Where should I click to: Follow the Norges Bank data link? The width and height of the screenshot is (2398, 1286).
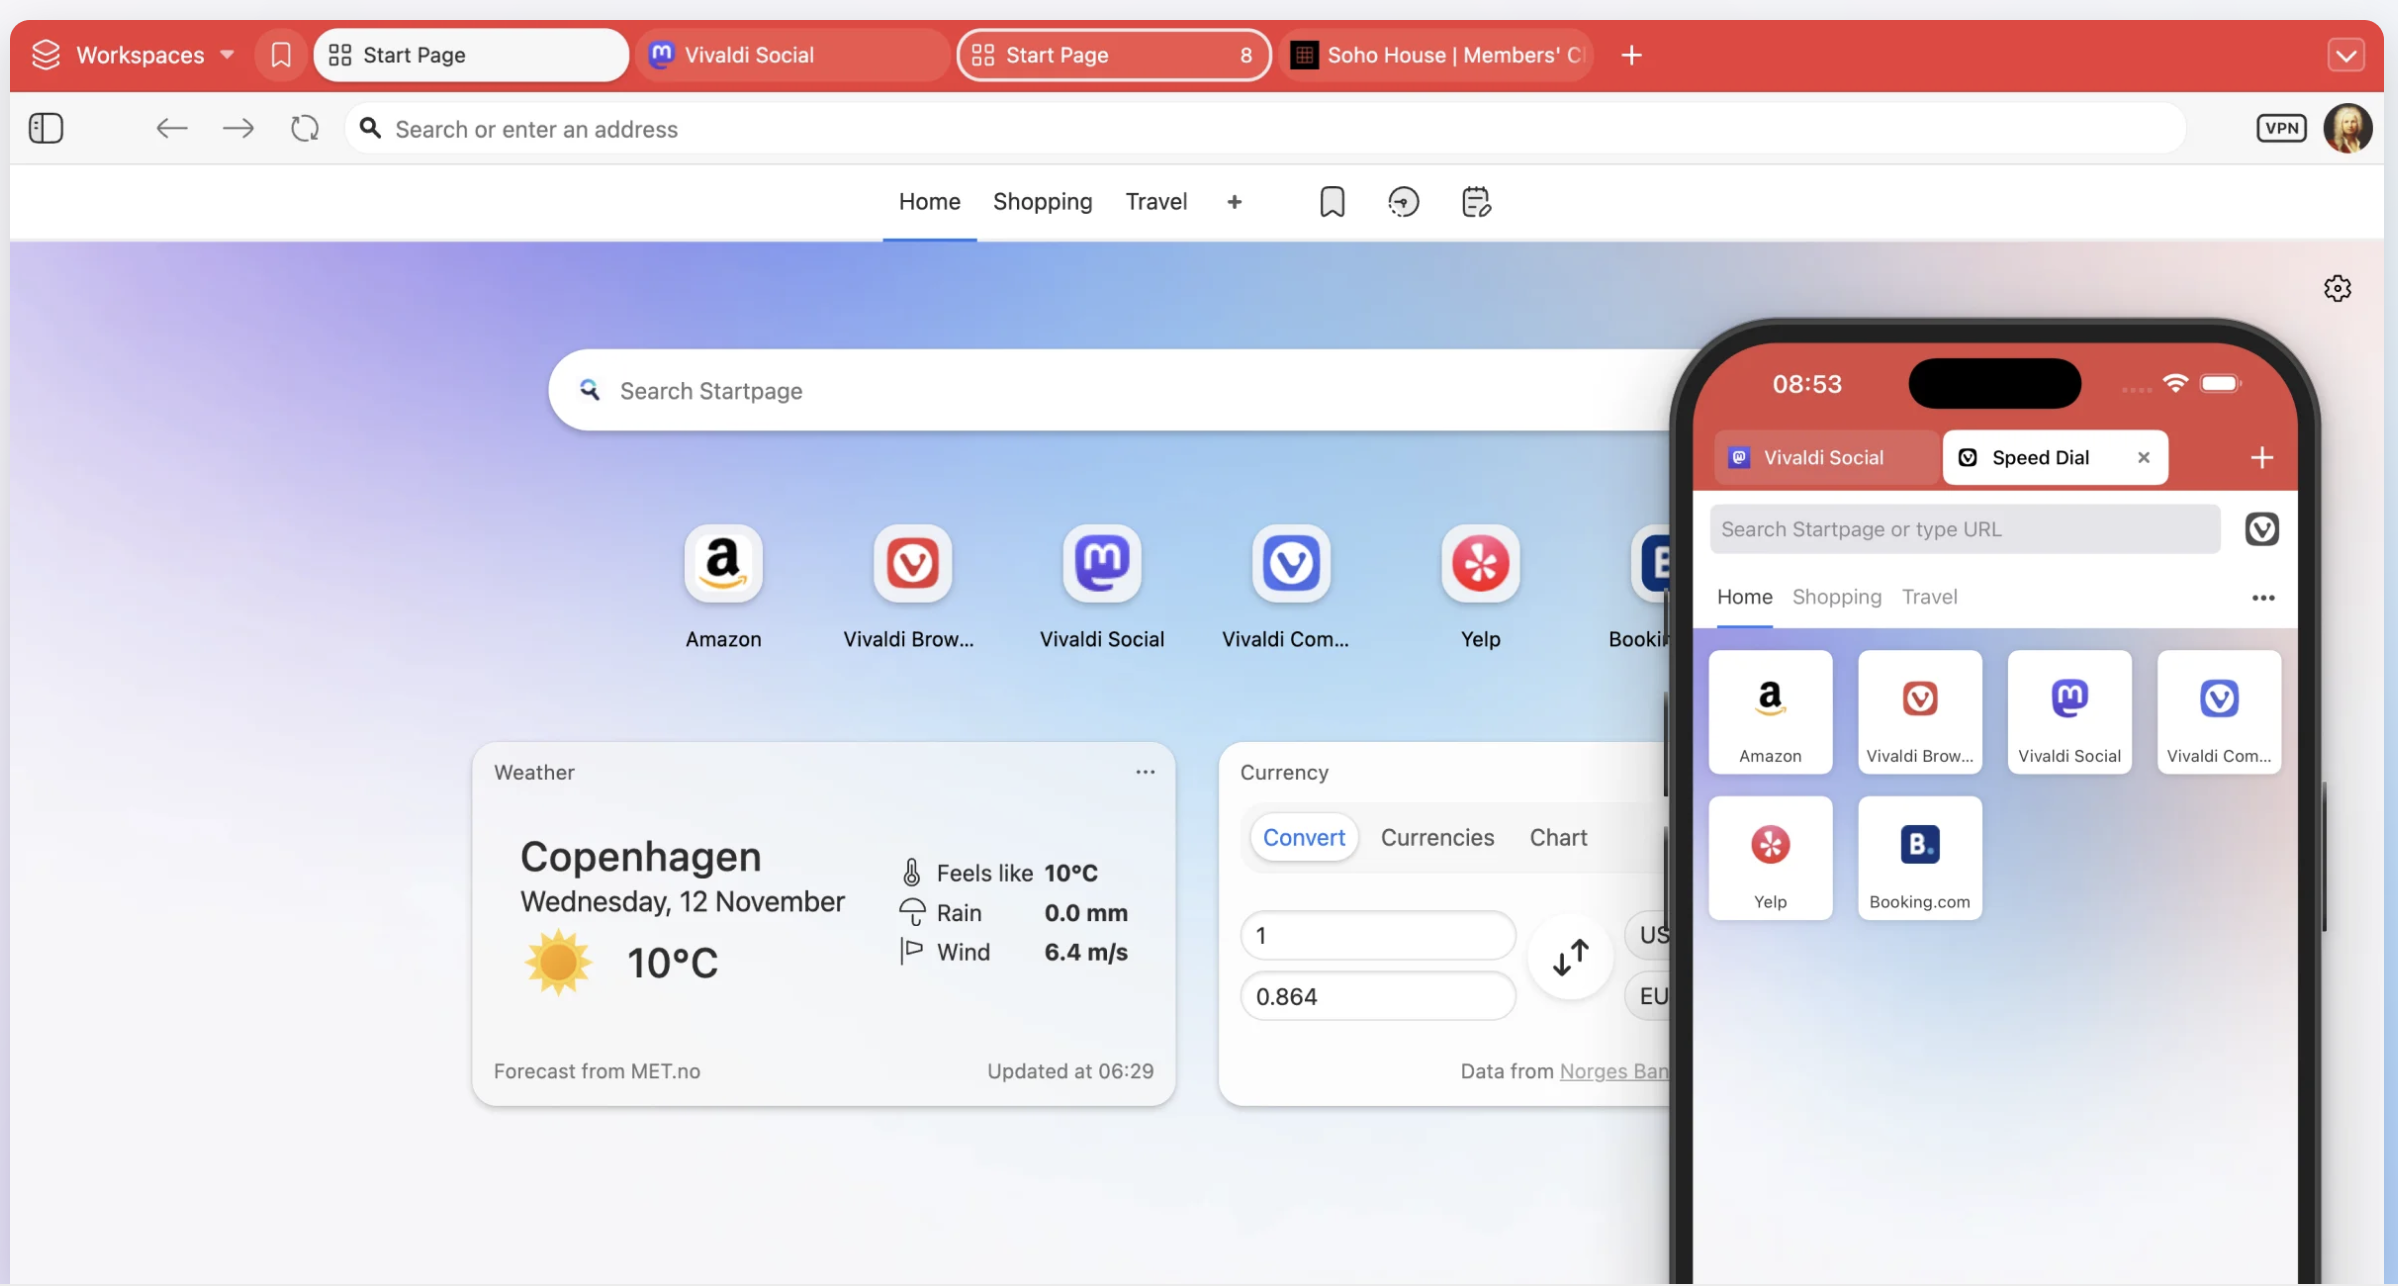pyautogui.click(x=1612, y=1070)
